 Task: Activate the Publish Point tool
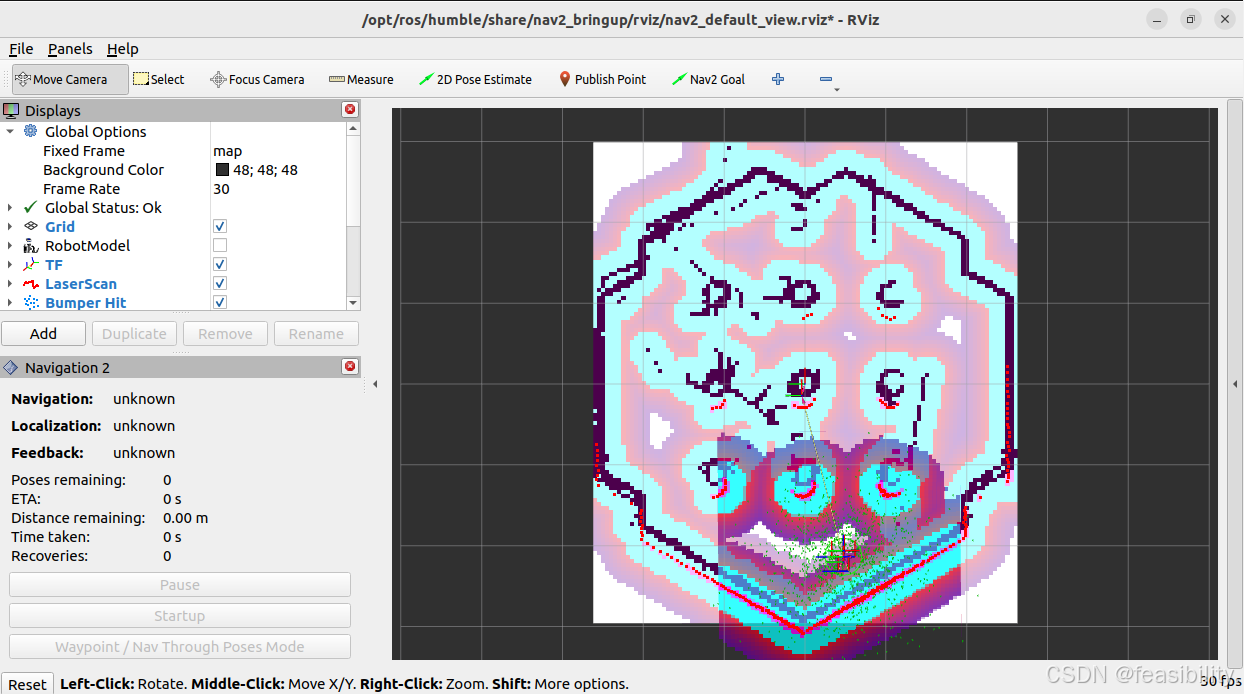[x=602, y=79]
